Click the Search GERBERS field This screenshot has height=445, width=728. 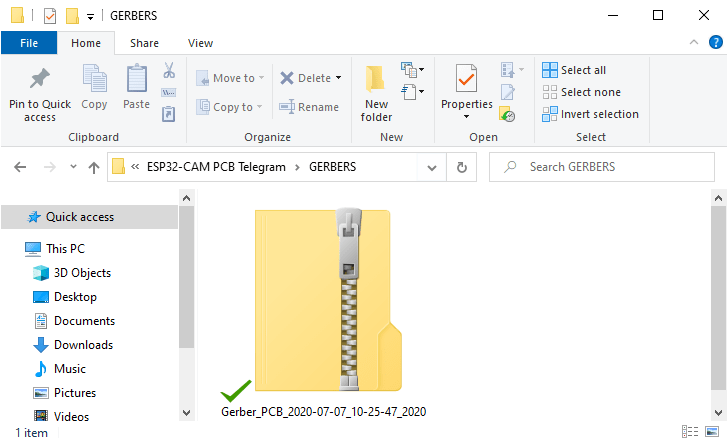(602, 167)
